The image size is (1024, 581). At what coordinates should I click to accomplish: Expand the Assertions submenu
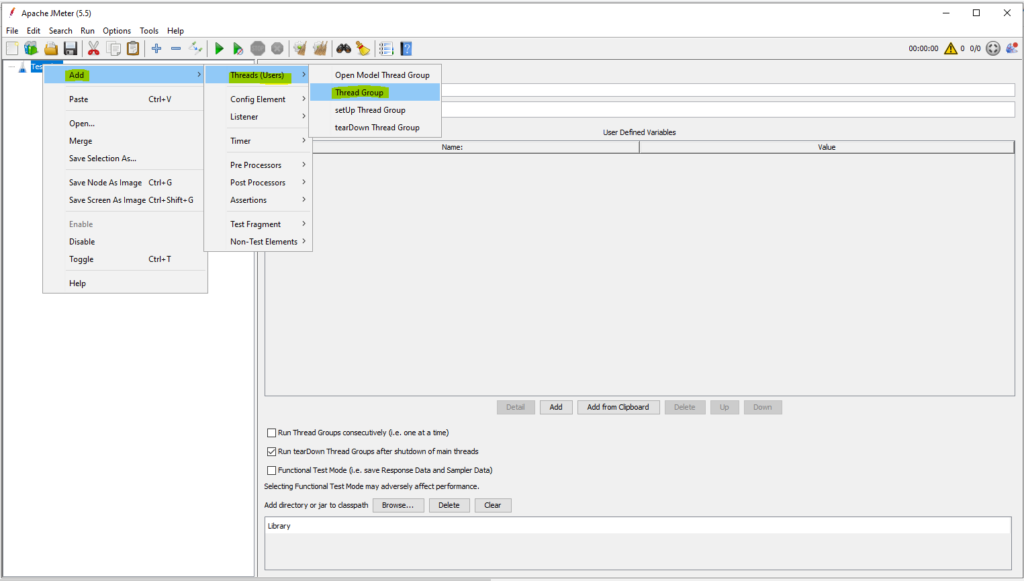point(249,200)
